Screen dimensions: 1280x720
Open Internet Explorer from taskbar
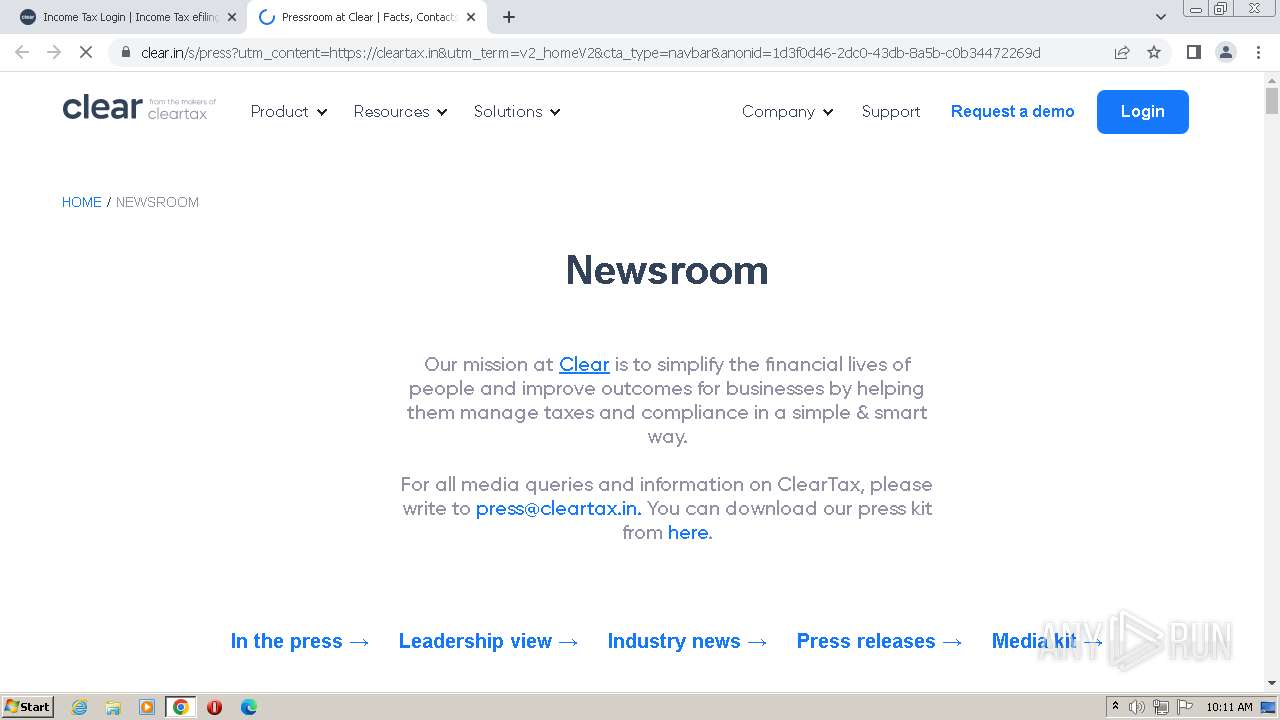(x=79, y=707)
